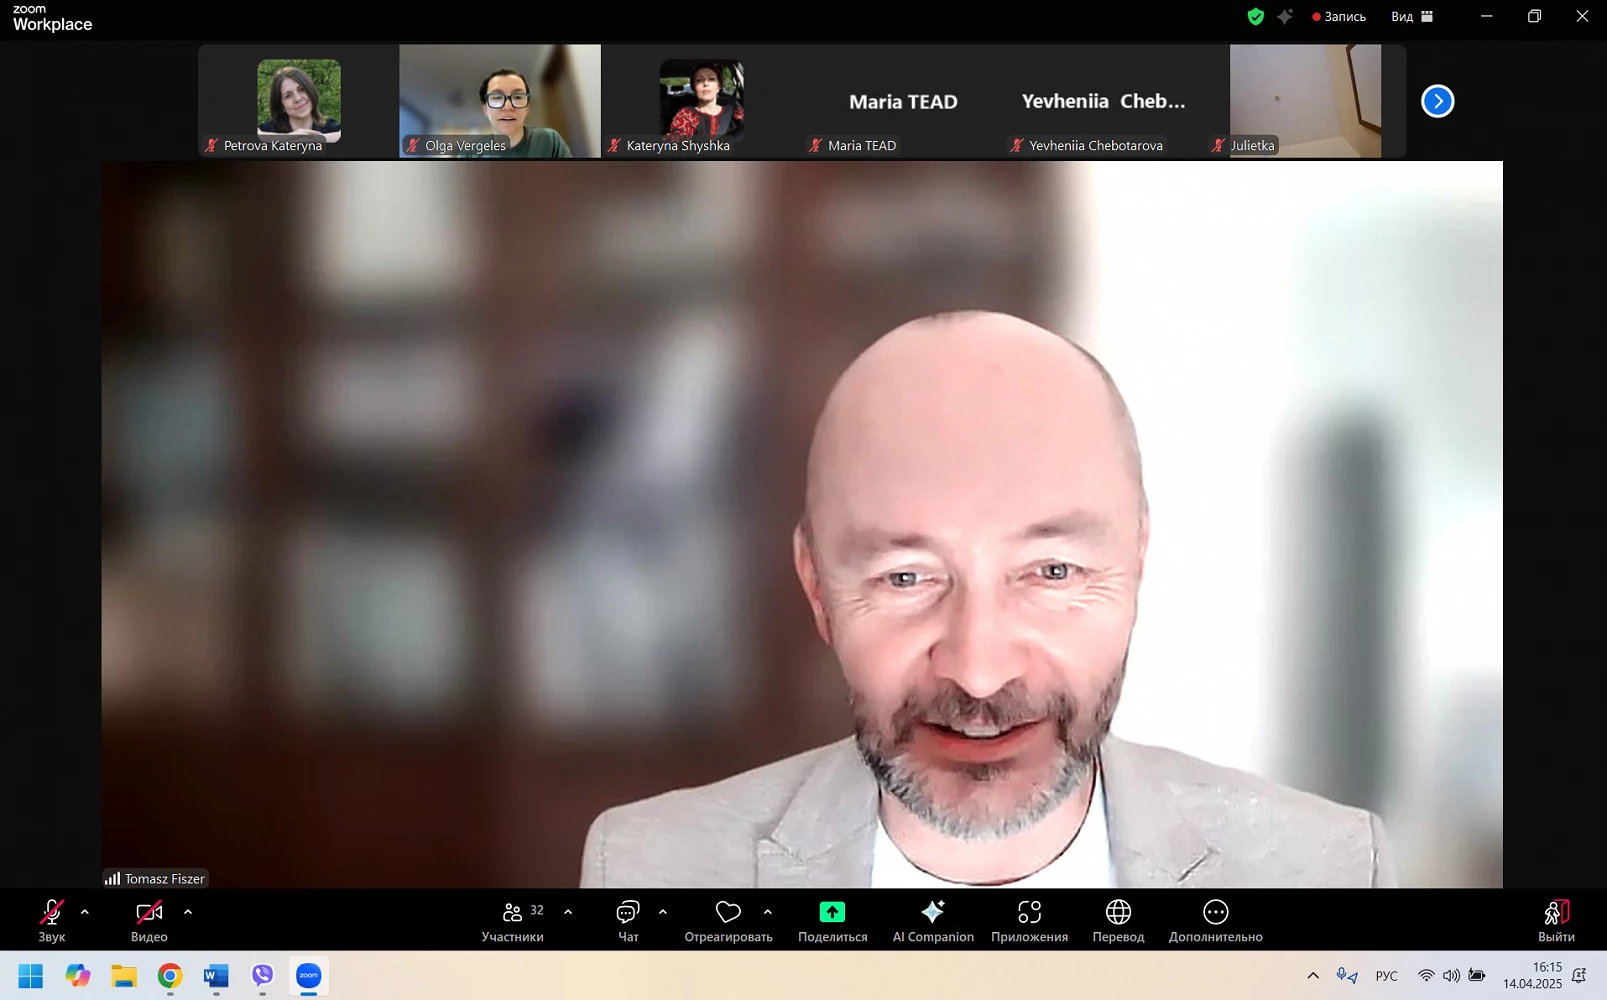Turn on camera with Видео button
Screen dimensions: 1607x1000
click(x=149, y=920)
